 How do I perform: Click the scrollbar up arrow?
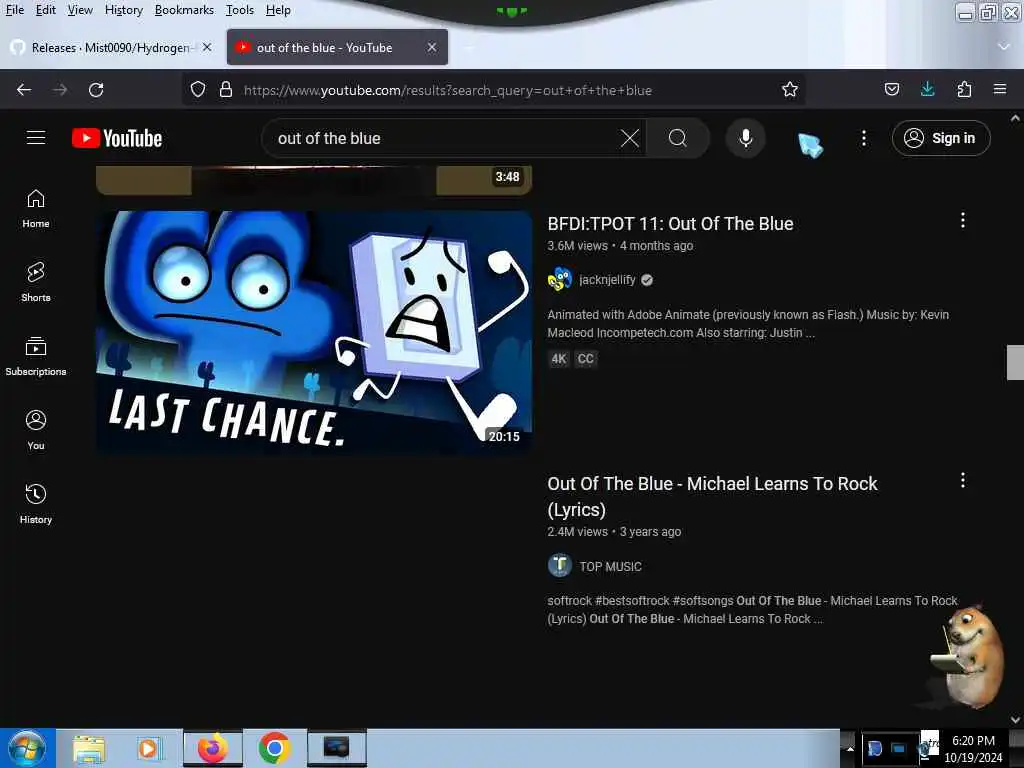pyautogui.click(x=1015, y=119)
